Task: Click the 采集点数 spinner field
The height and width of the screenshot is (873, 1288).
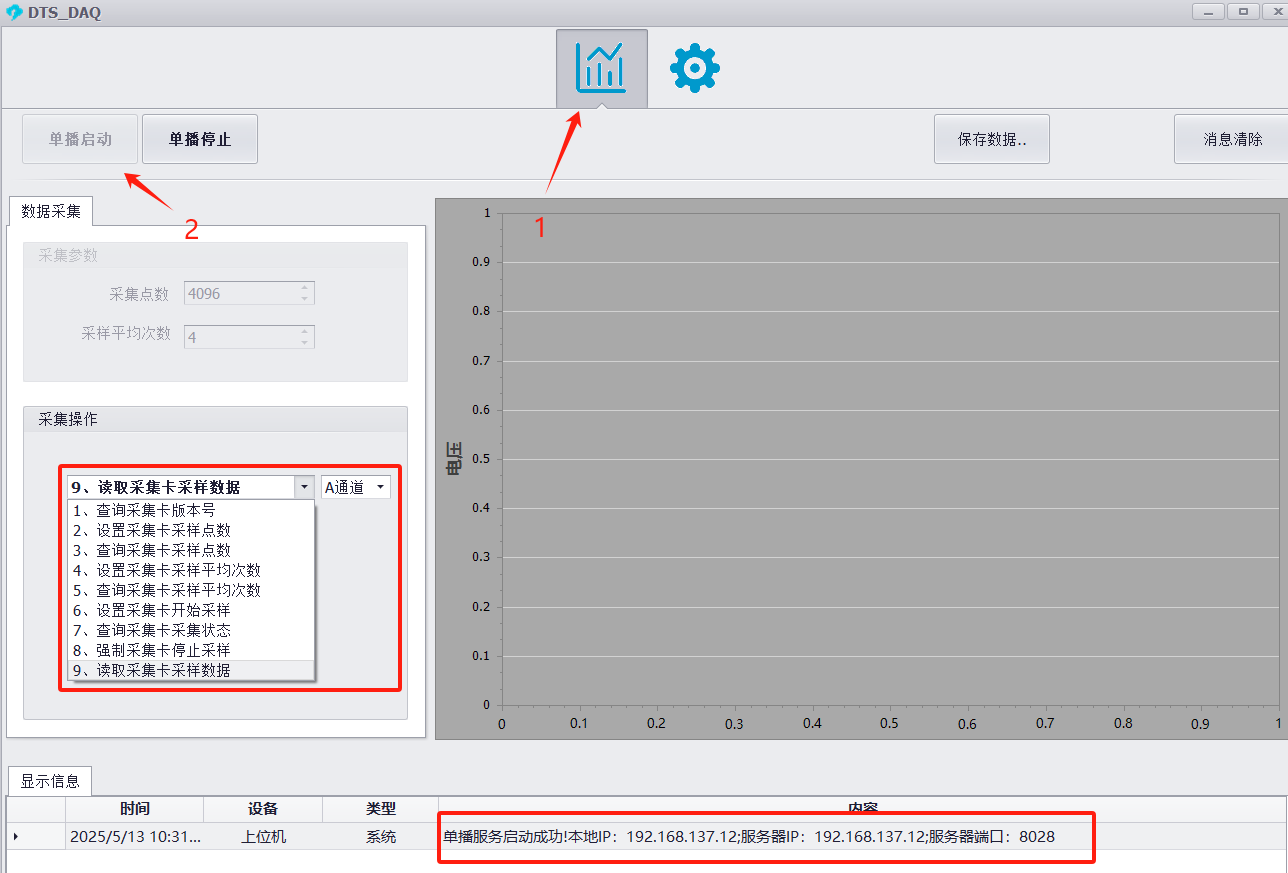Action: [x=240, y=293]
